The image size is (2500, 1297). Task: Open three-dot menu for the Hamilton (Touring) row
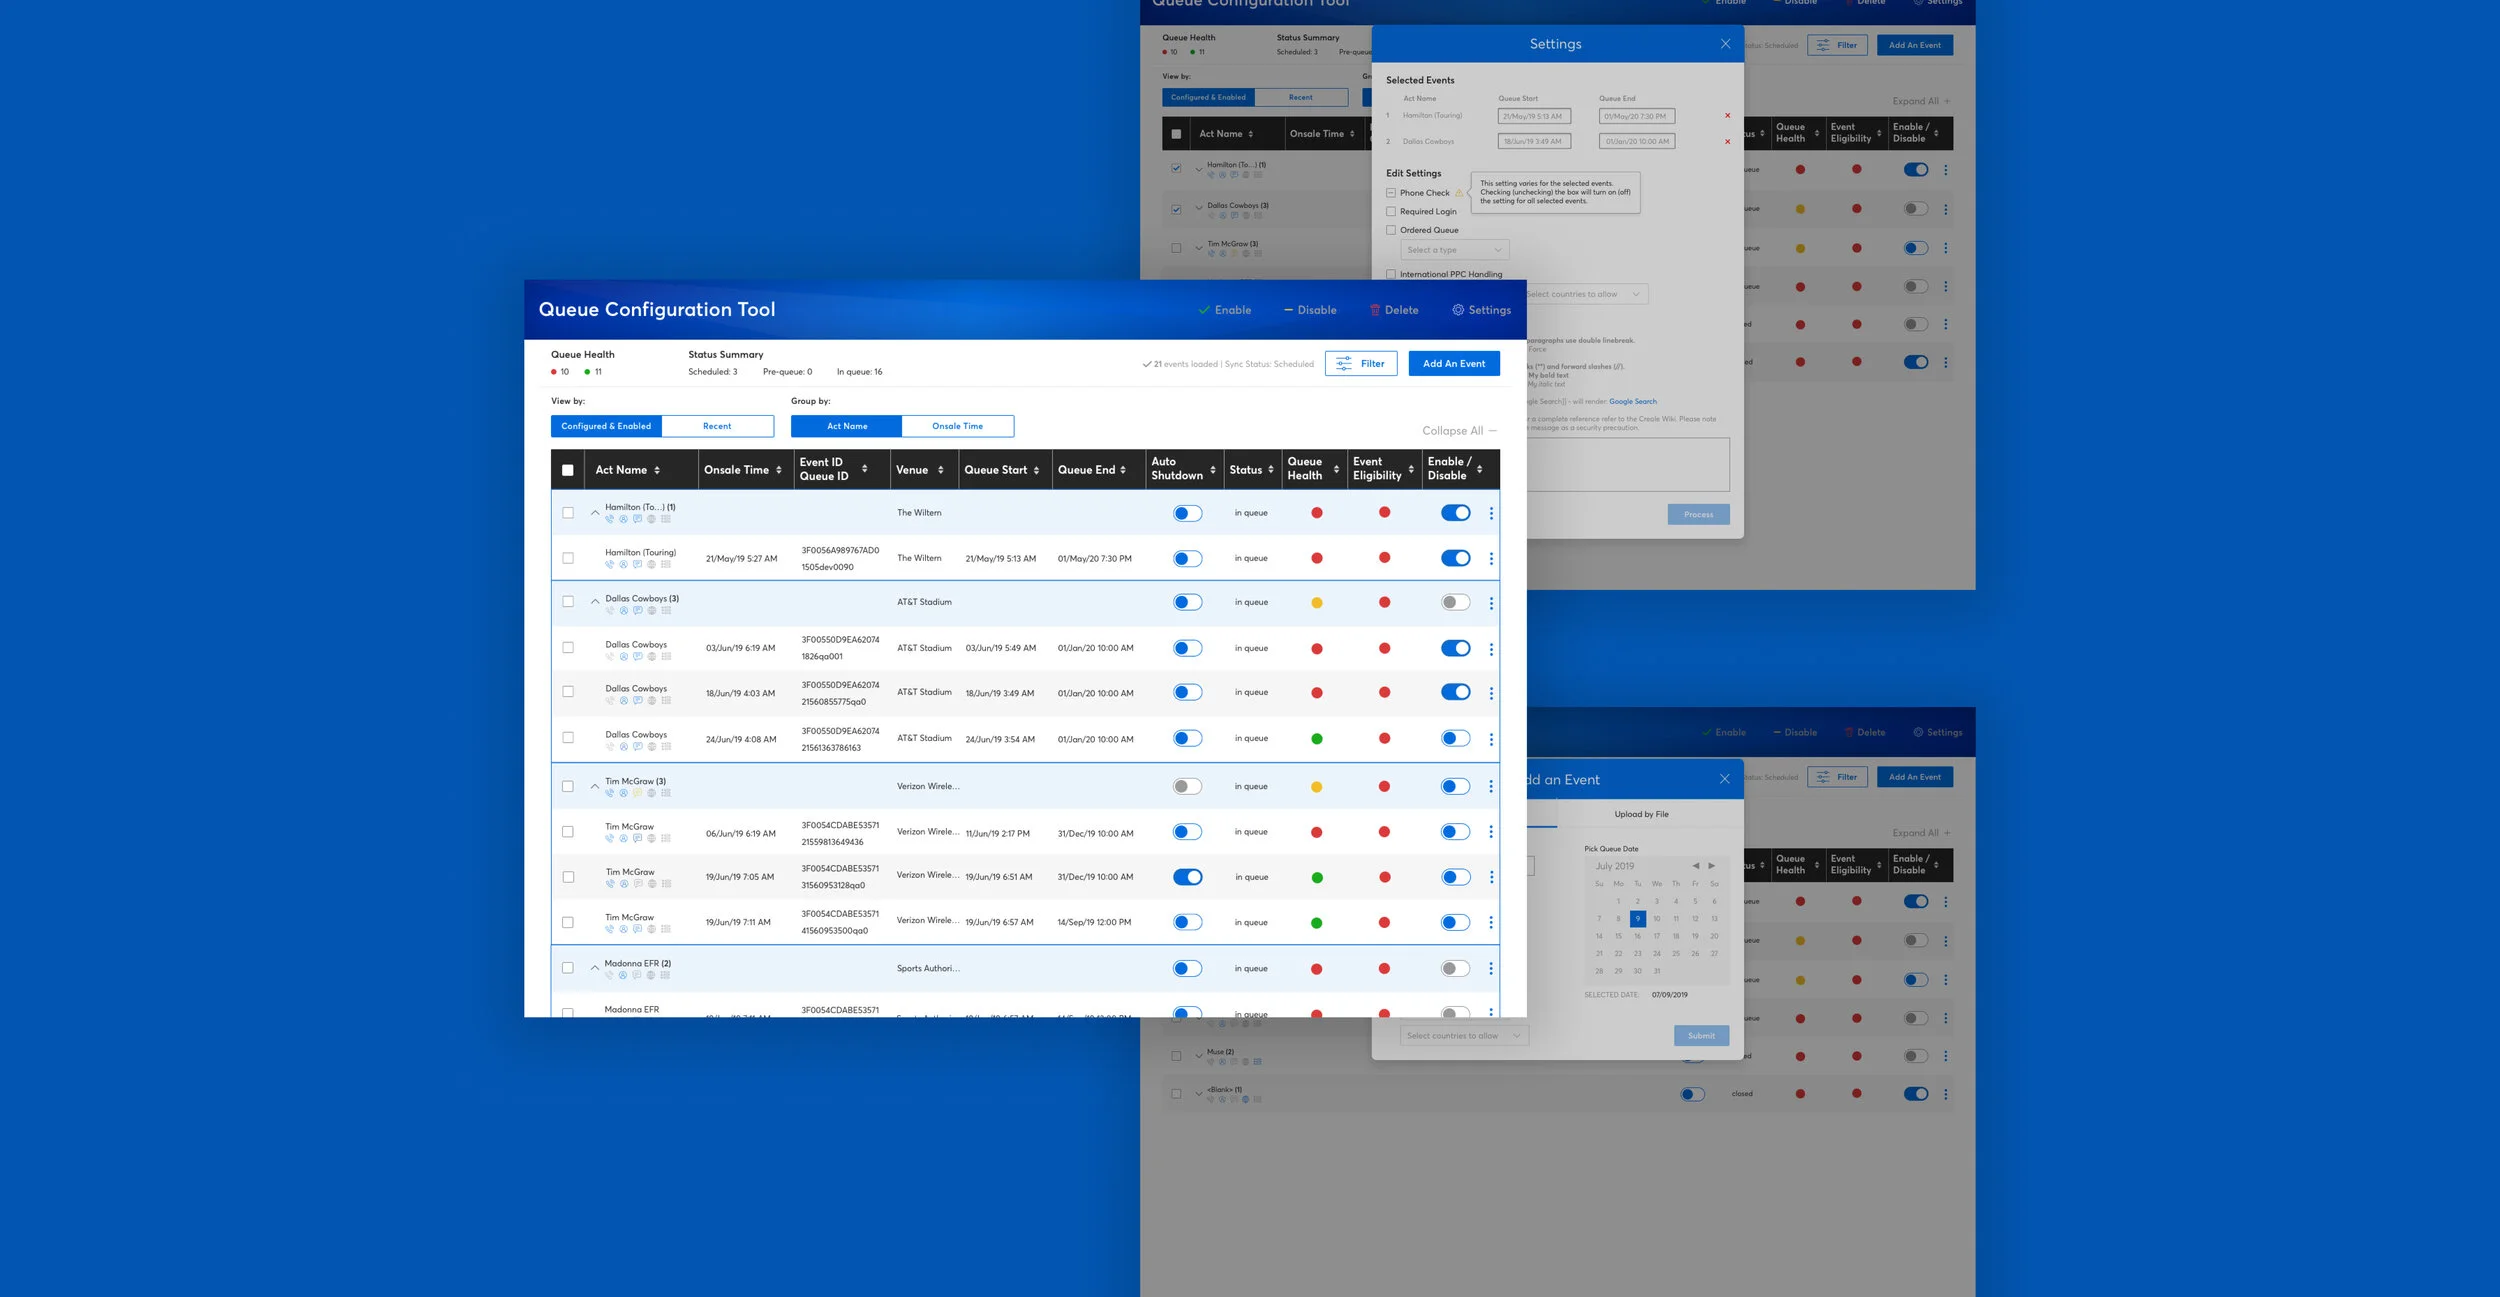[1491, 559]
